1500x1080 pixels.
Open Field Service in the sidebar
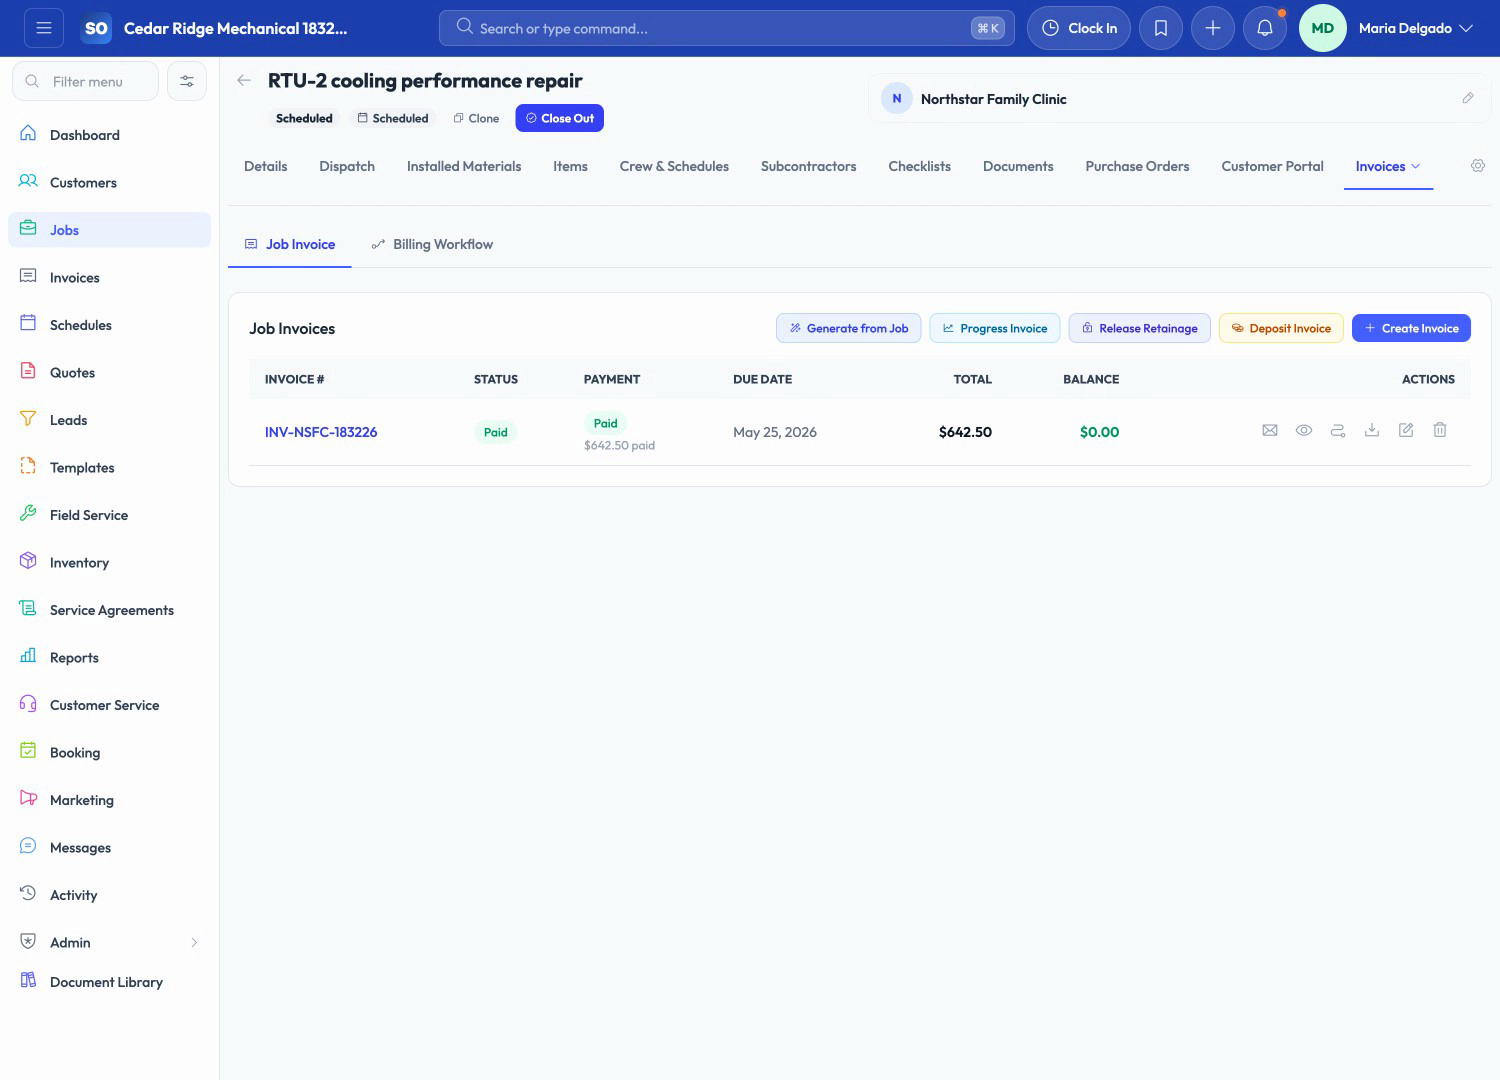click(109, 515)
